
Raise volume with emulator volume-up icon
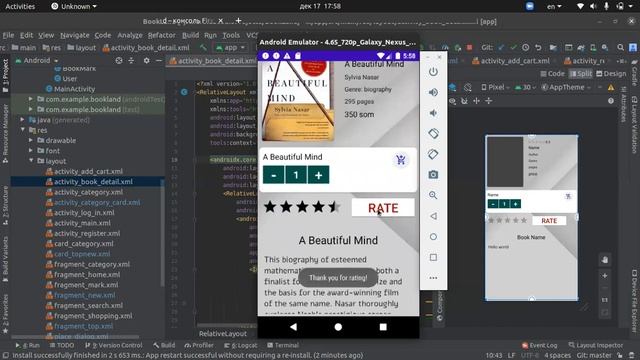tap(433, 92)
